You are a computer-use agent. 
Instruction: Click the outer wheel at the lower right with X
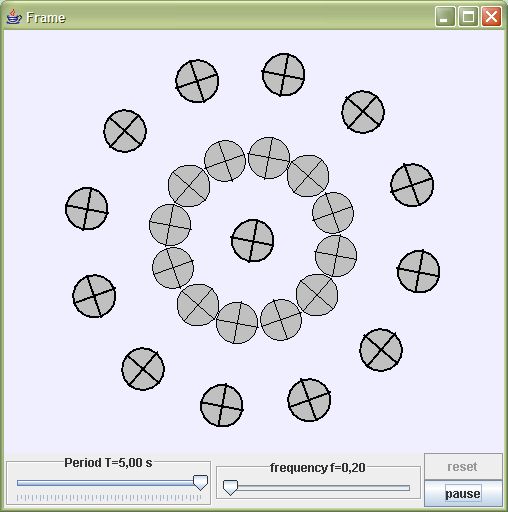(381, 350)
